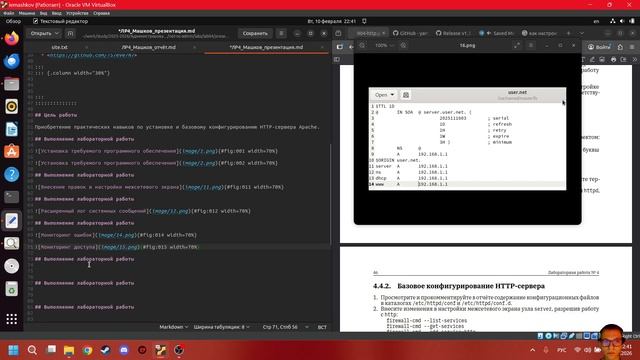Select the Text Editor dock icon
The width and height of the screenshot is (640, 360).
click(x=11, y=220)
